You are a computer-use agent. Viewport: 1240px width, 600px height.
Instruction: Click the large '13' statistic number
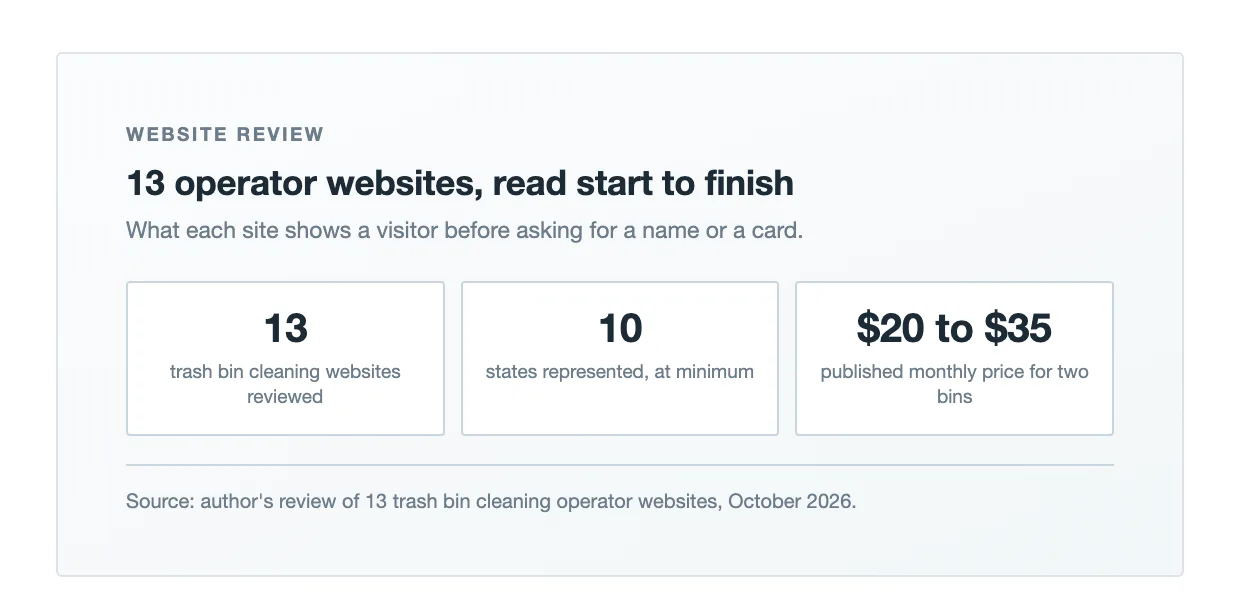pos(285,328)
